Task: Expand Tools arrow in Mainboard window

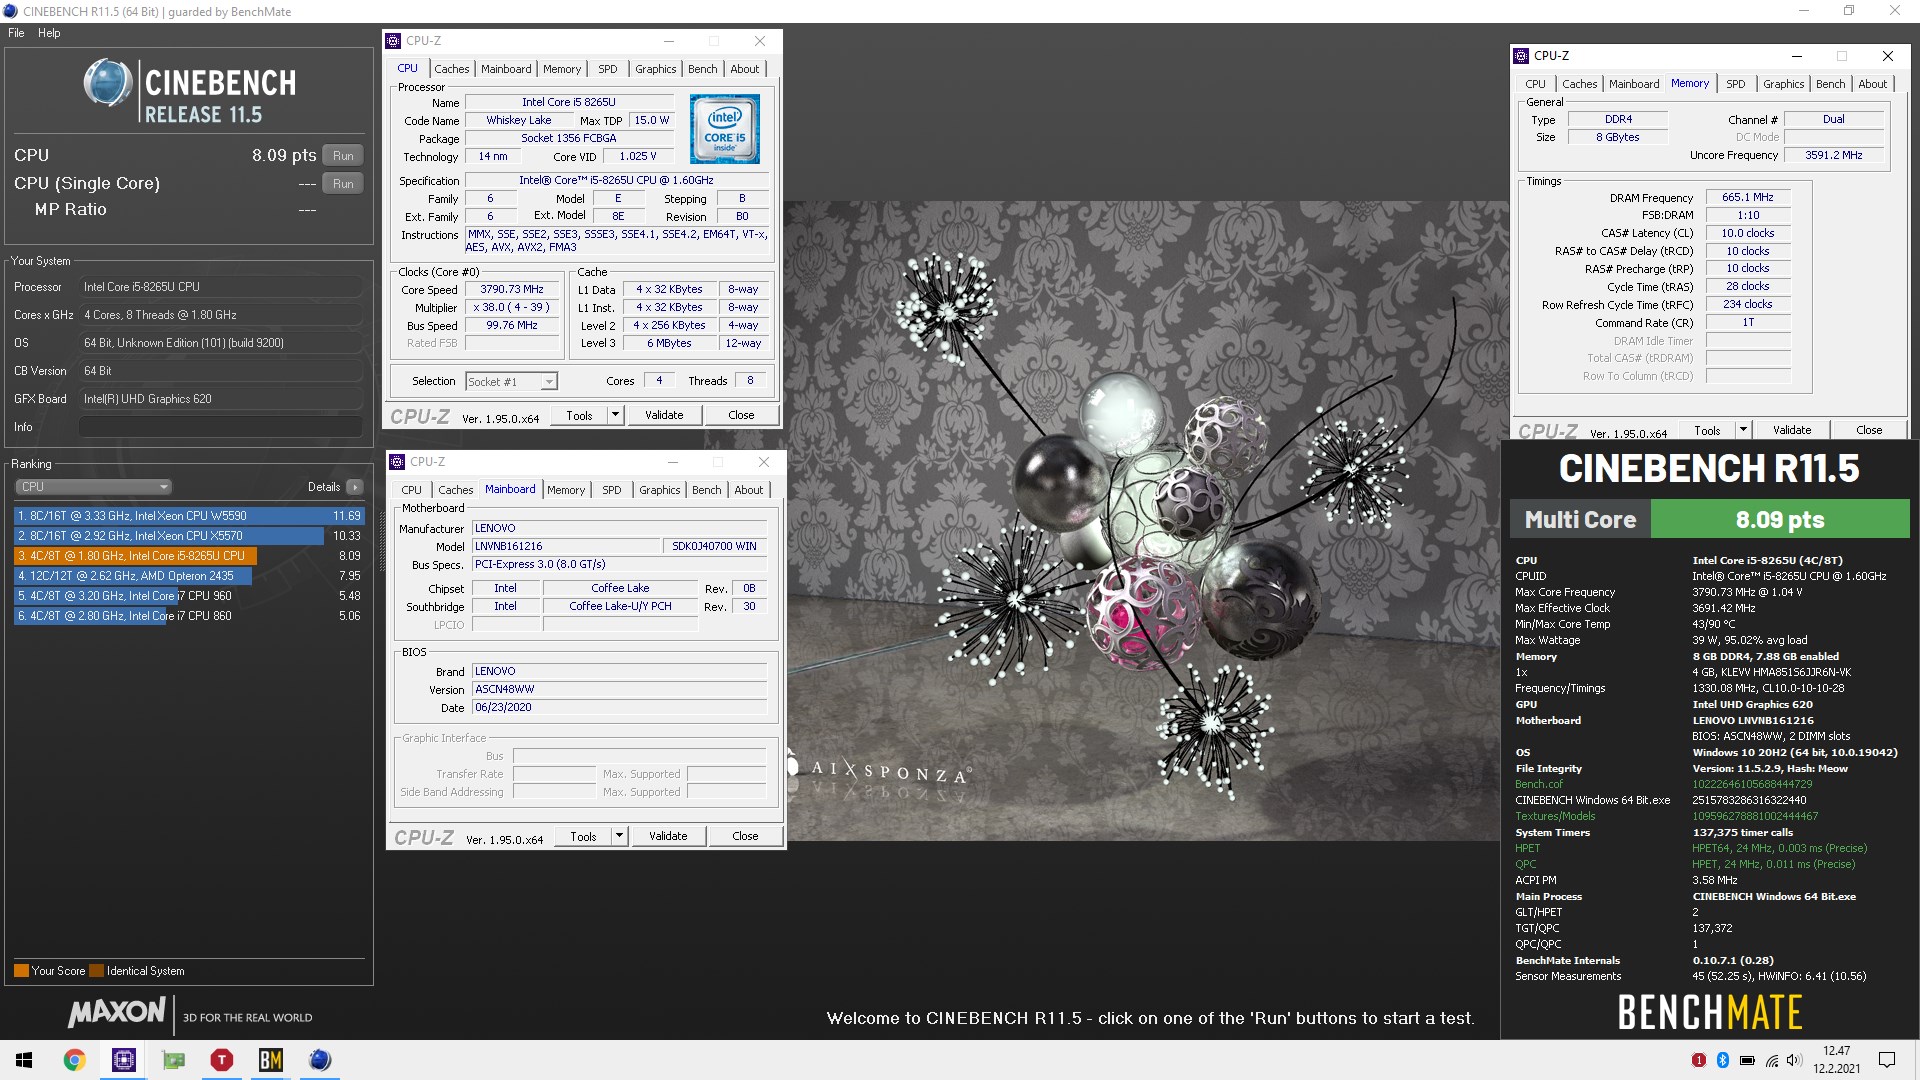Action: 619,836
